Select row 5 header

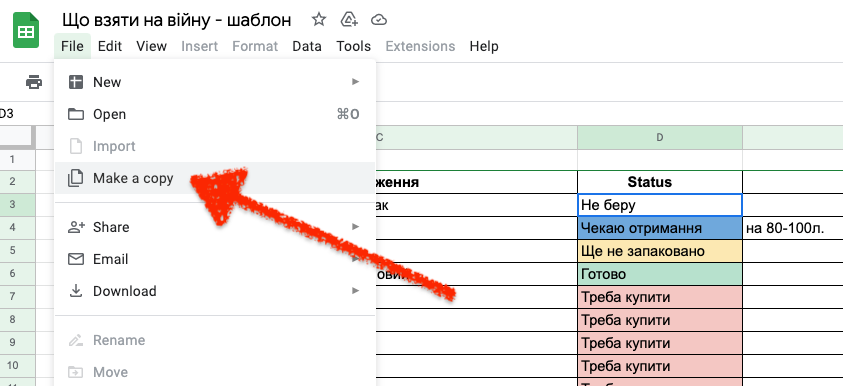(x=18, y=251)
